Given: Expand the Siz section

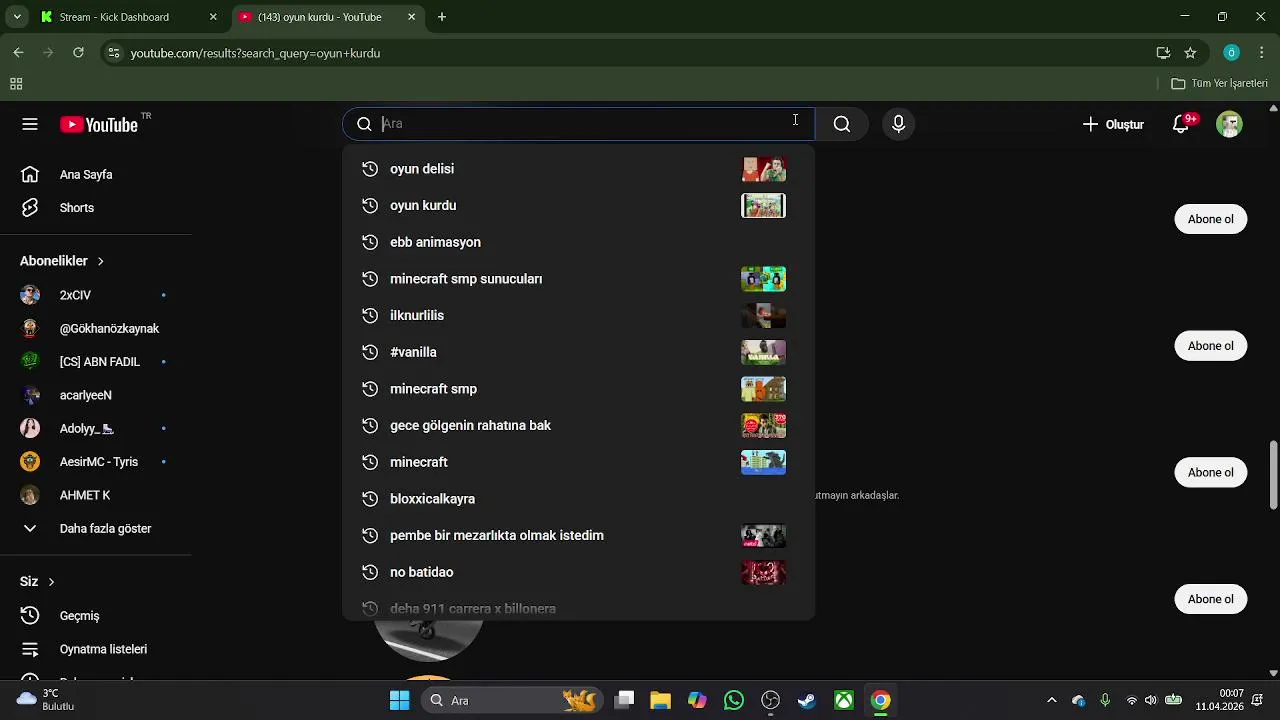Looking at the screenshot, I should pyautogui.click(x=38, y=581).
